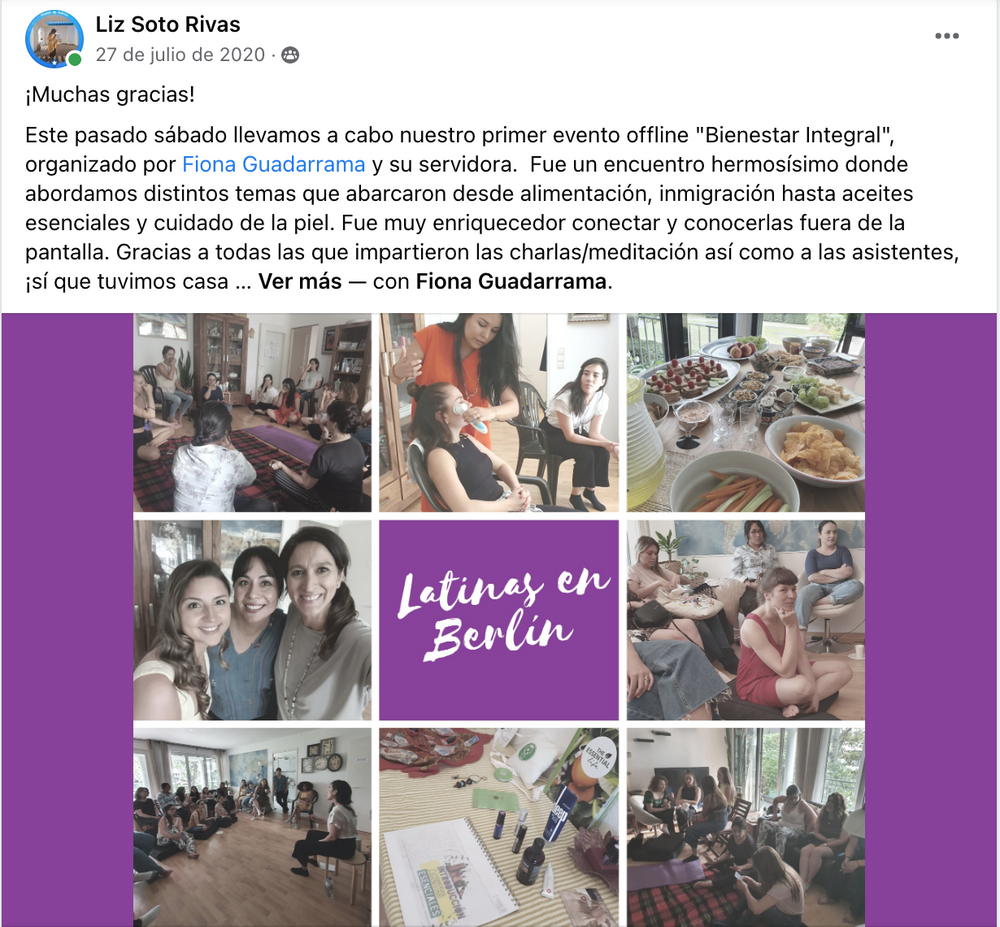Open the essential oils products photo
This screenshot has height=927, width=1000.
(499, 828)
